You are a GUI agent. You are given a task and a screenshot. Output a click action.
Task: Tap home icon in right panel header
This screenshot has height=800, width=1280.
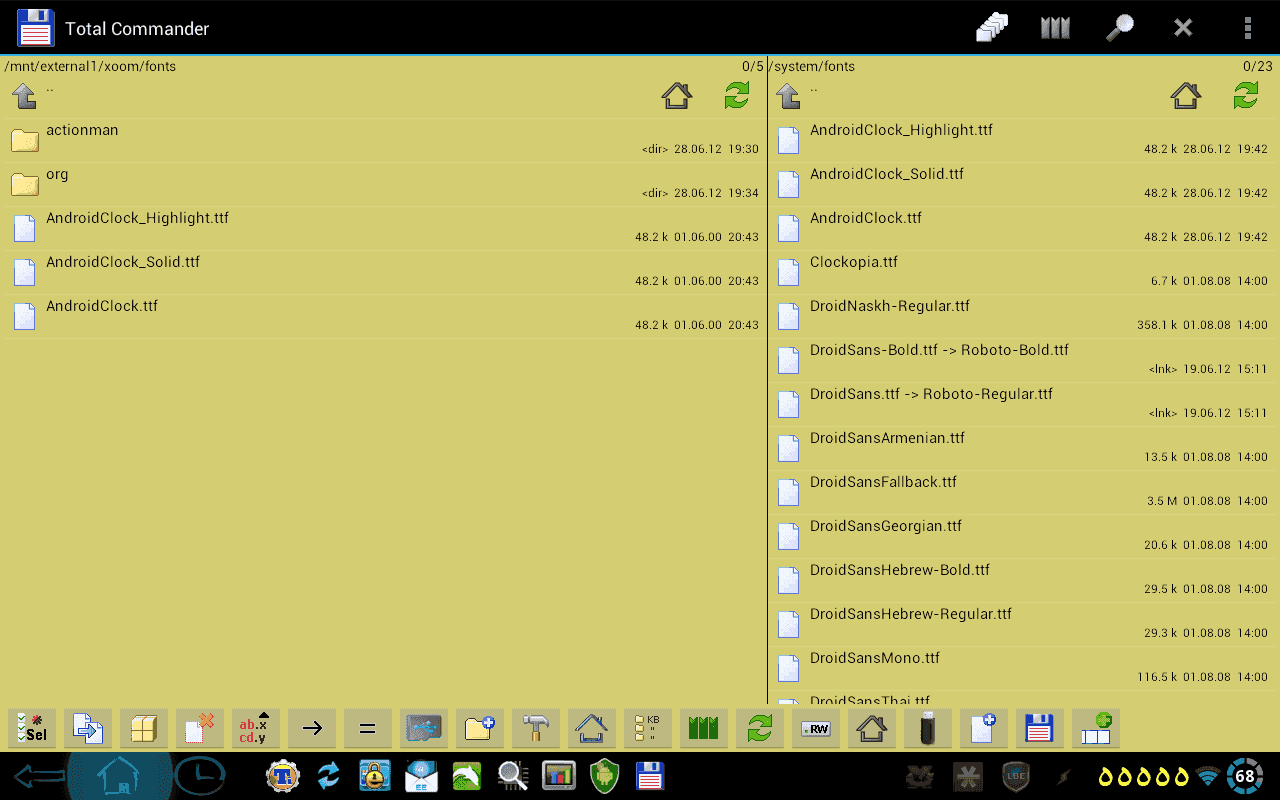tap(1186, 96)
